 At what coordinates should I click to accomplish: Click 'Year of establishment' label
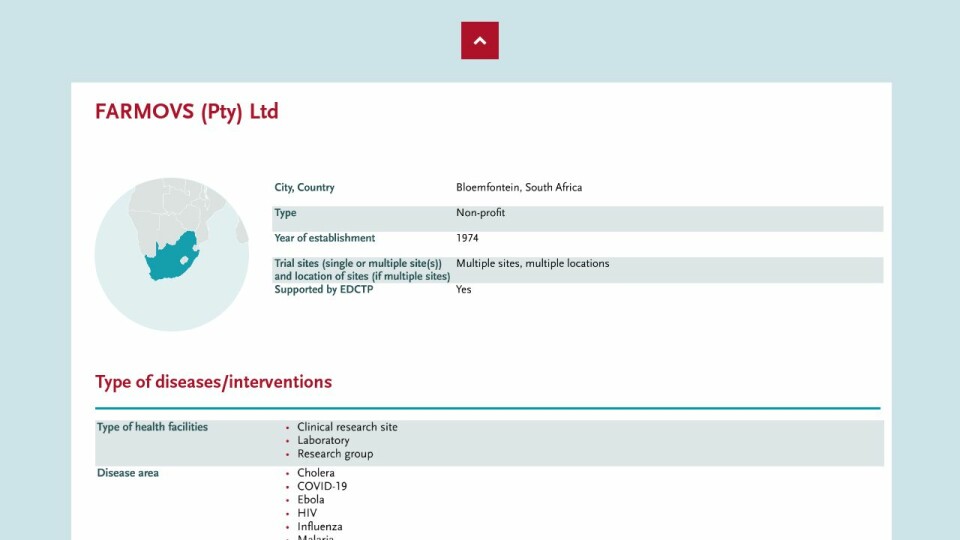324,238
